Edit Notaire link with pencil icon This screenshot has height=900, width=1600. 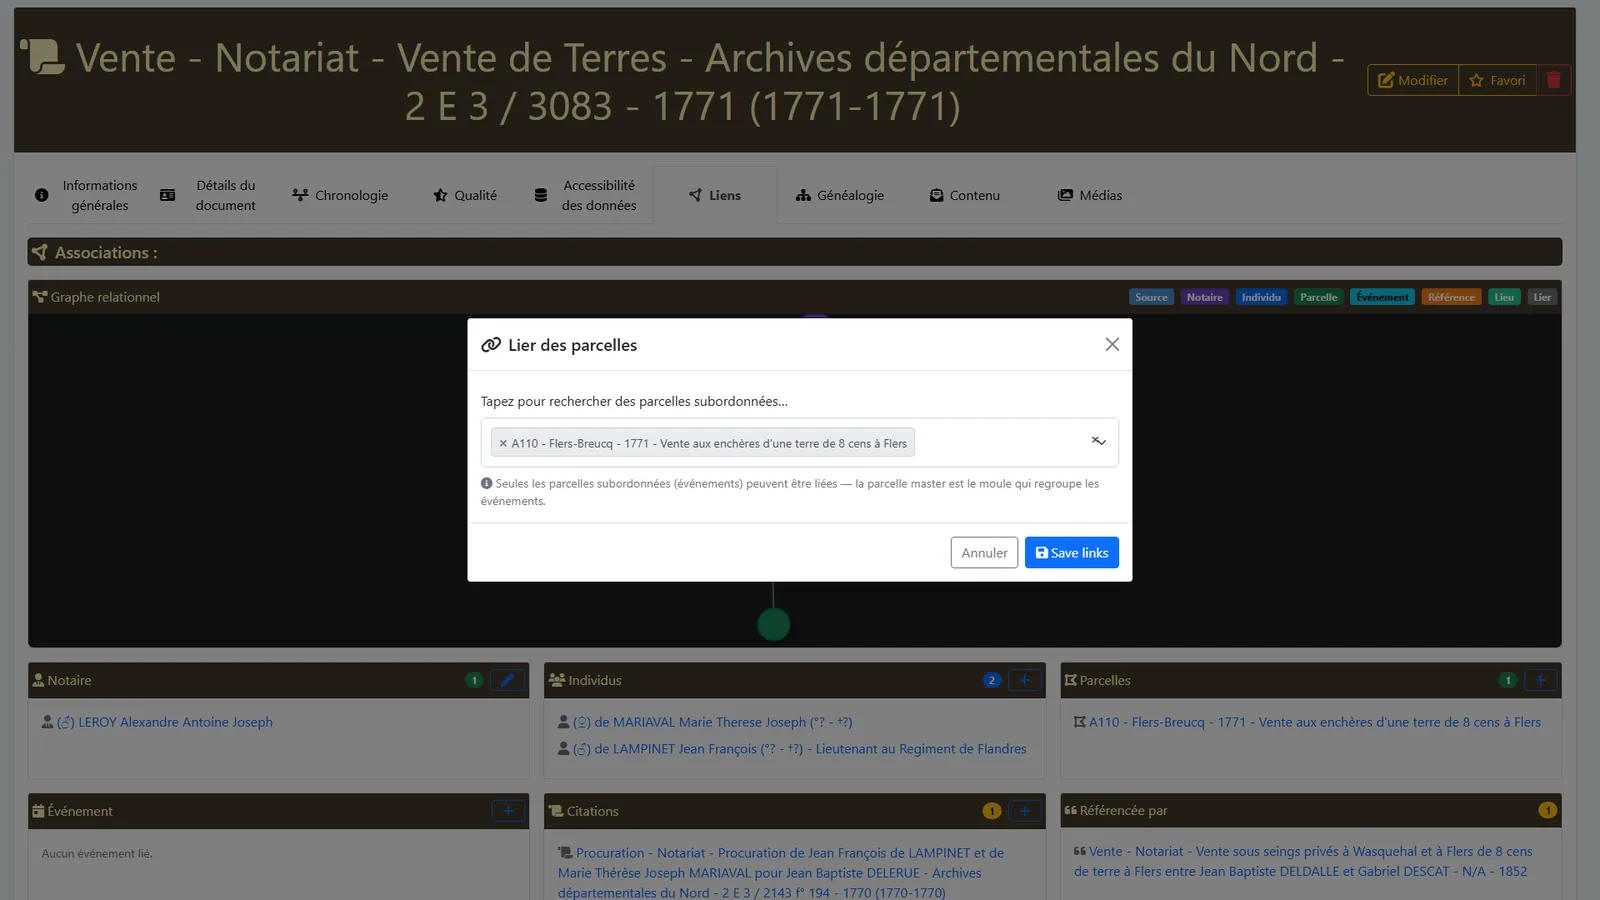tap(507, 680)
